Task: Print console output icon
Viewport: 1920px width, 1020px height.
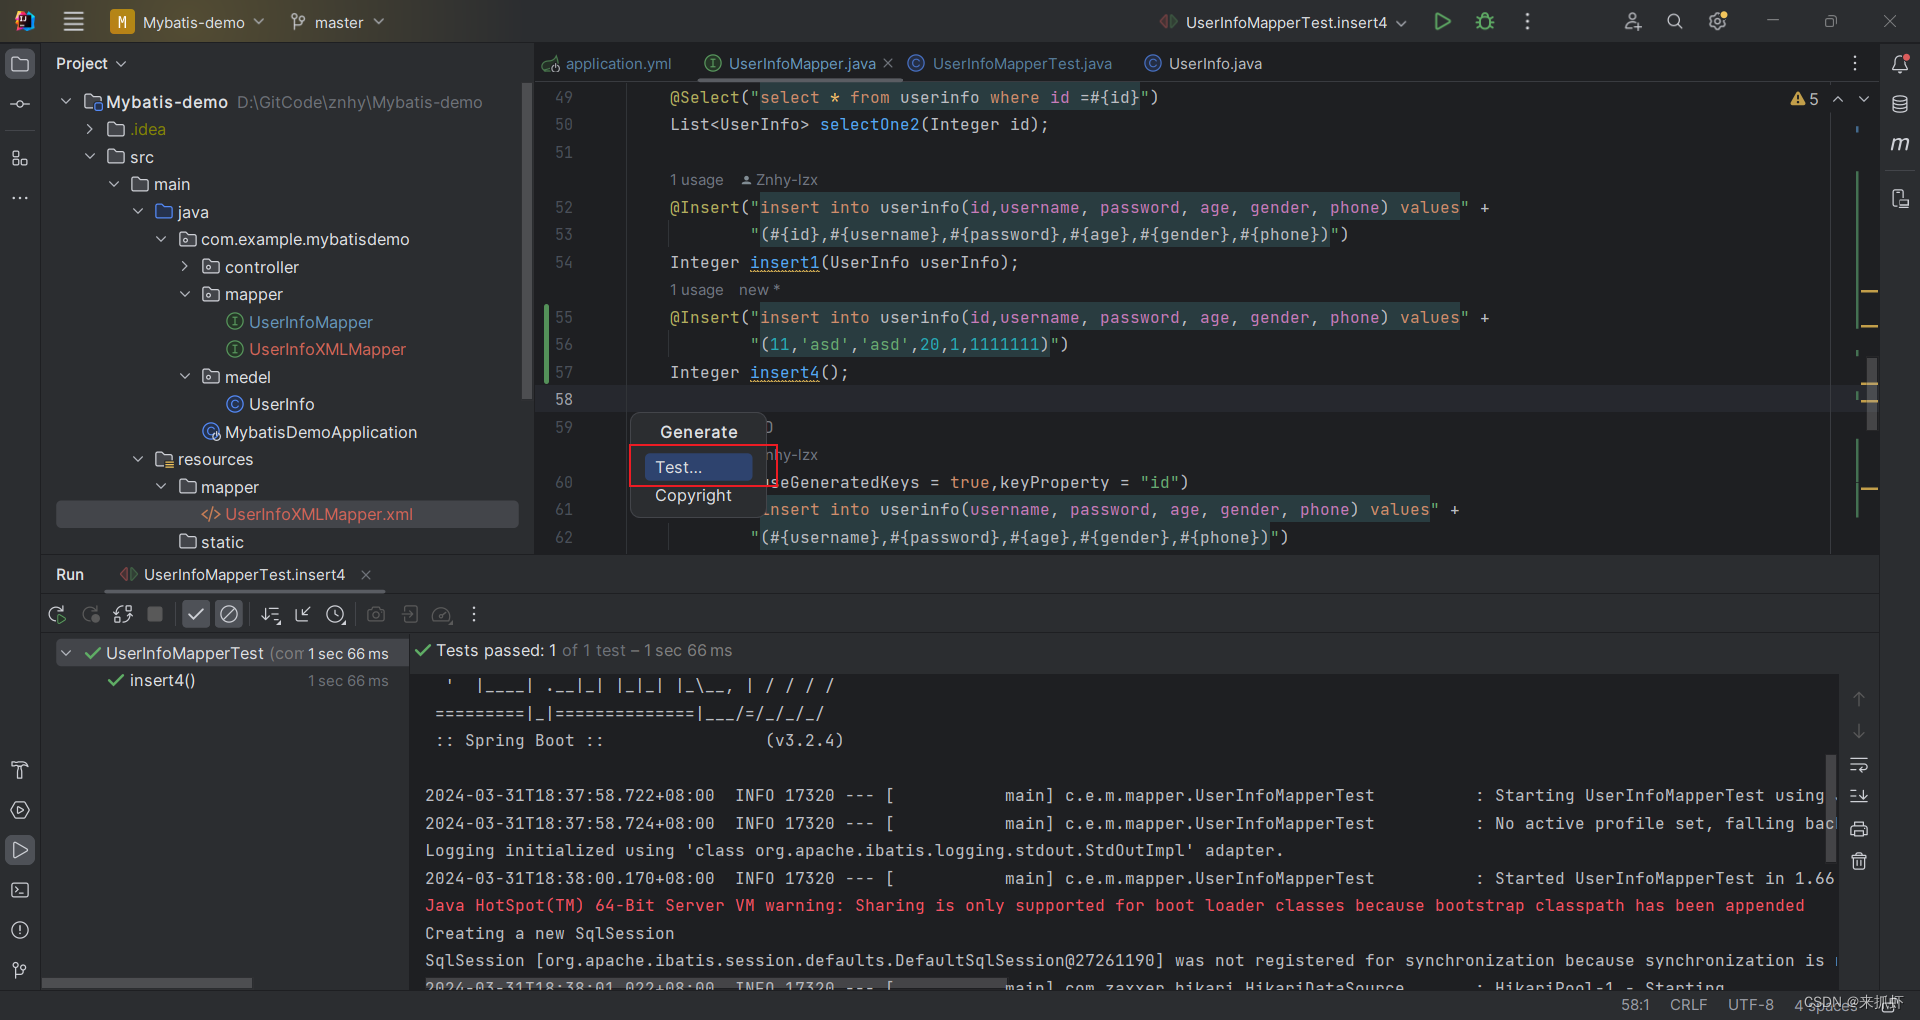Action: pyautogui.click(x=1859, y=829)
